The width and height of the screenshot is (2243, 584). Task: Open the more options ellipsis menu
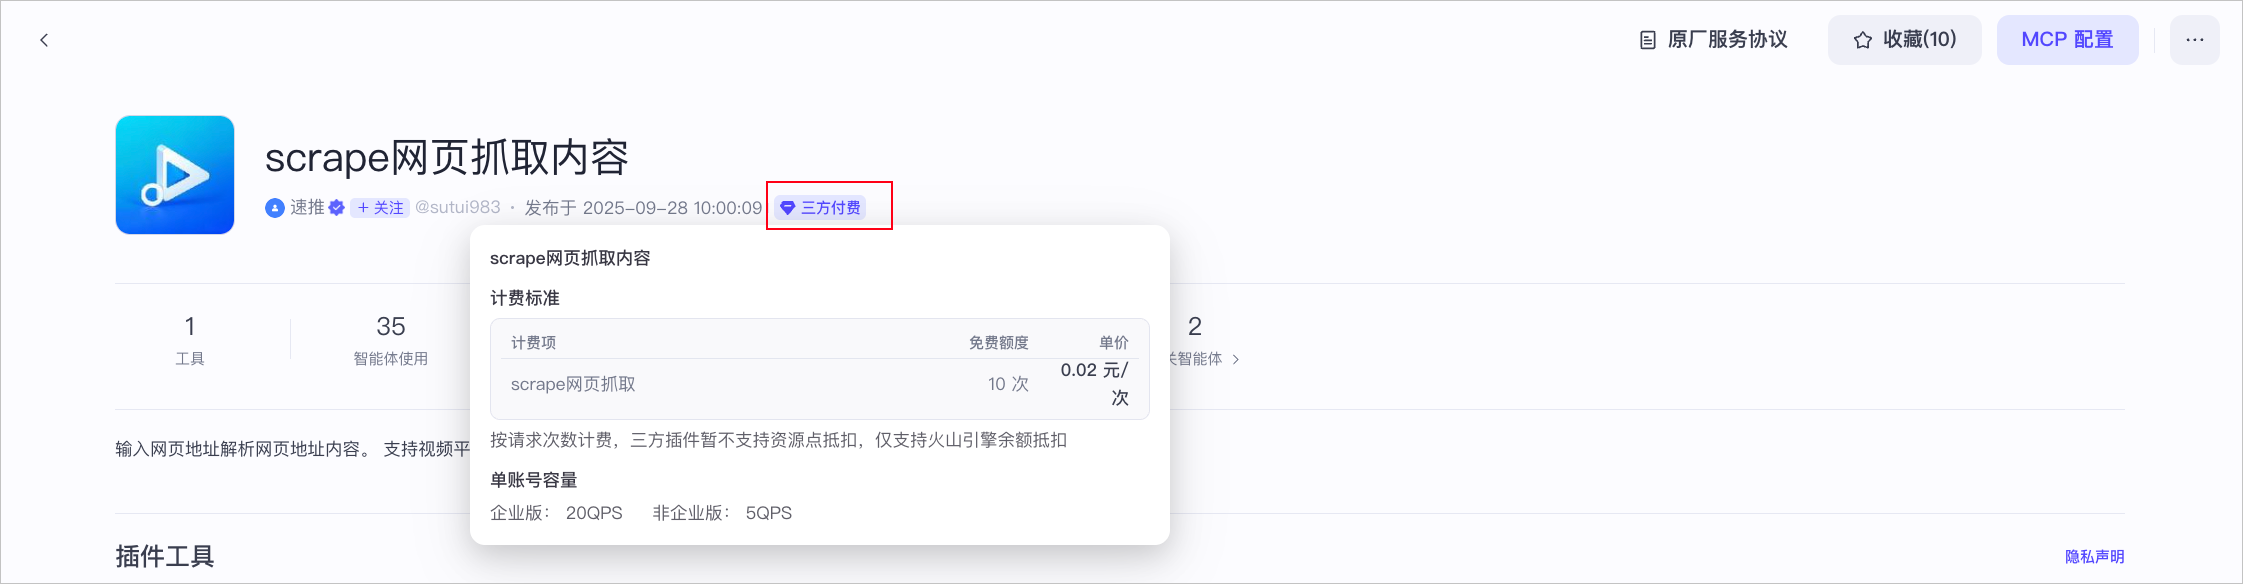(x=2194, y=40)
